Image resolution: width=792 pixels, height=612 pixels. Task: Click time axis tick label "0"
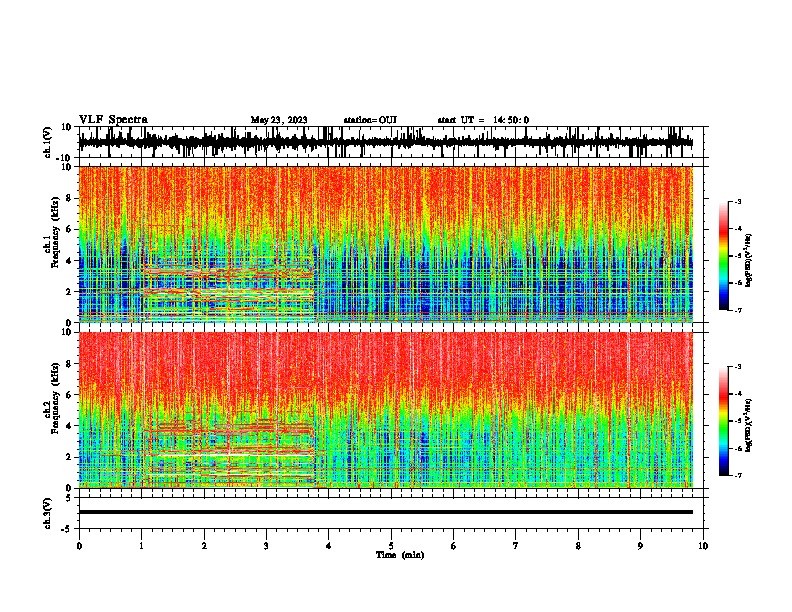(79, 546)
